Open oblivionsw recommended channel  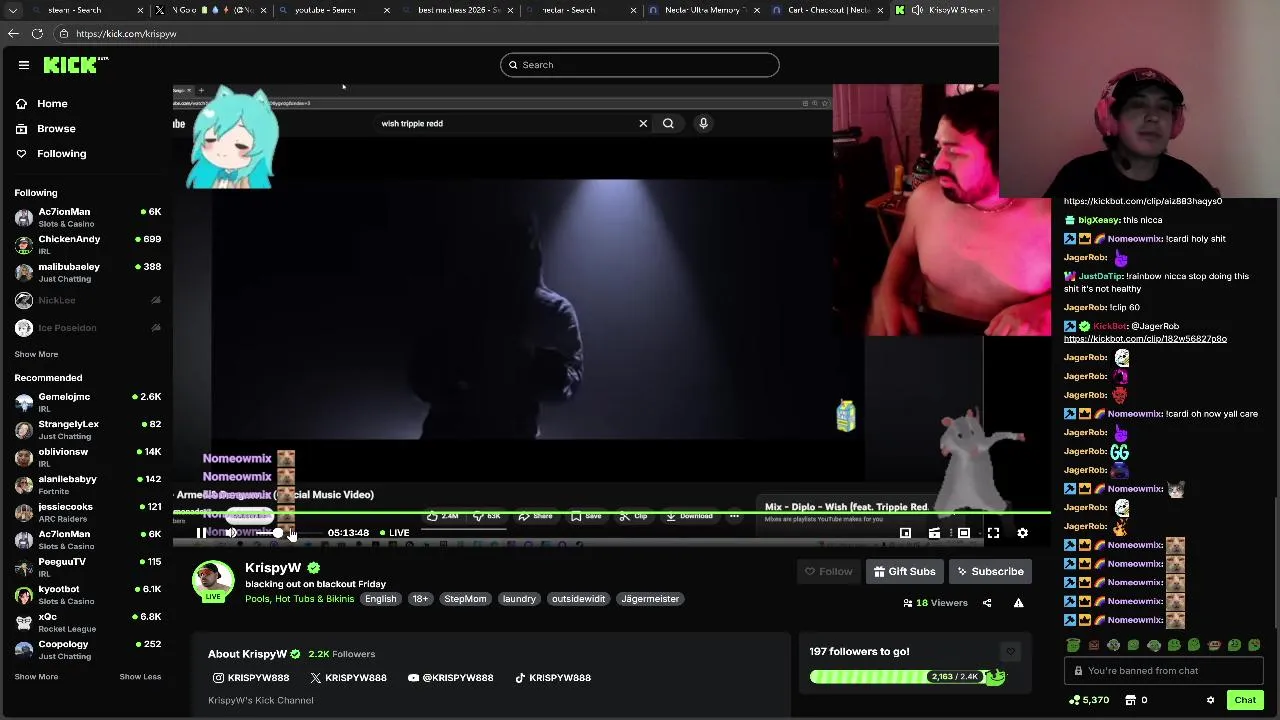click(x=88, y=457)
